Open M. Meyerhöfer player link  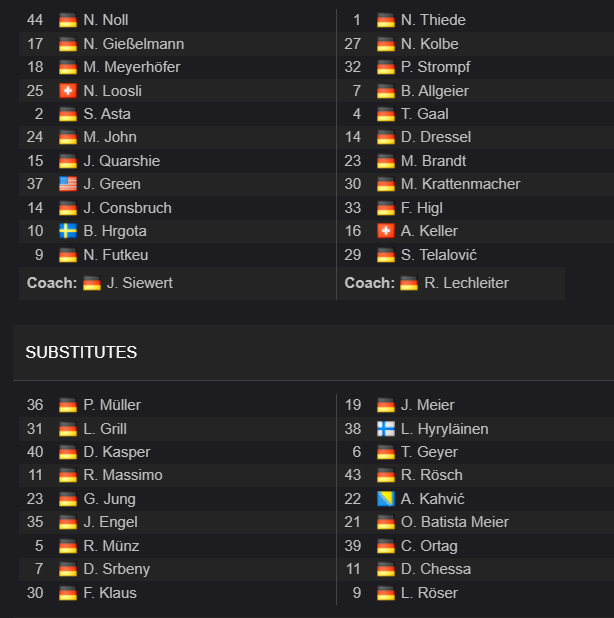(x=132, y=67)
